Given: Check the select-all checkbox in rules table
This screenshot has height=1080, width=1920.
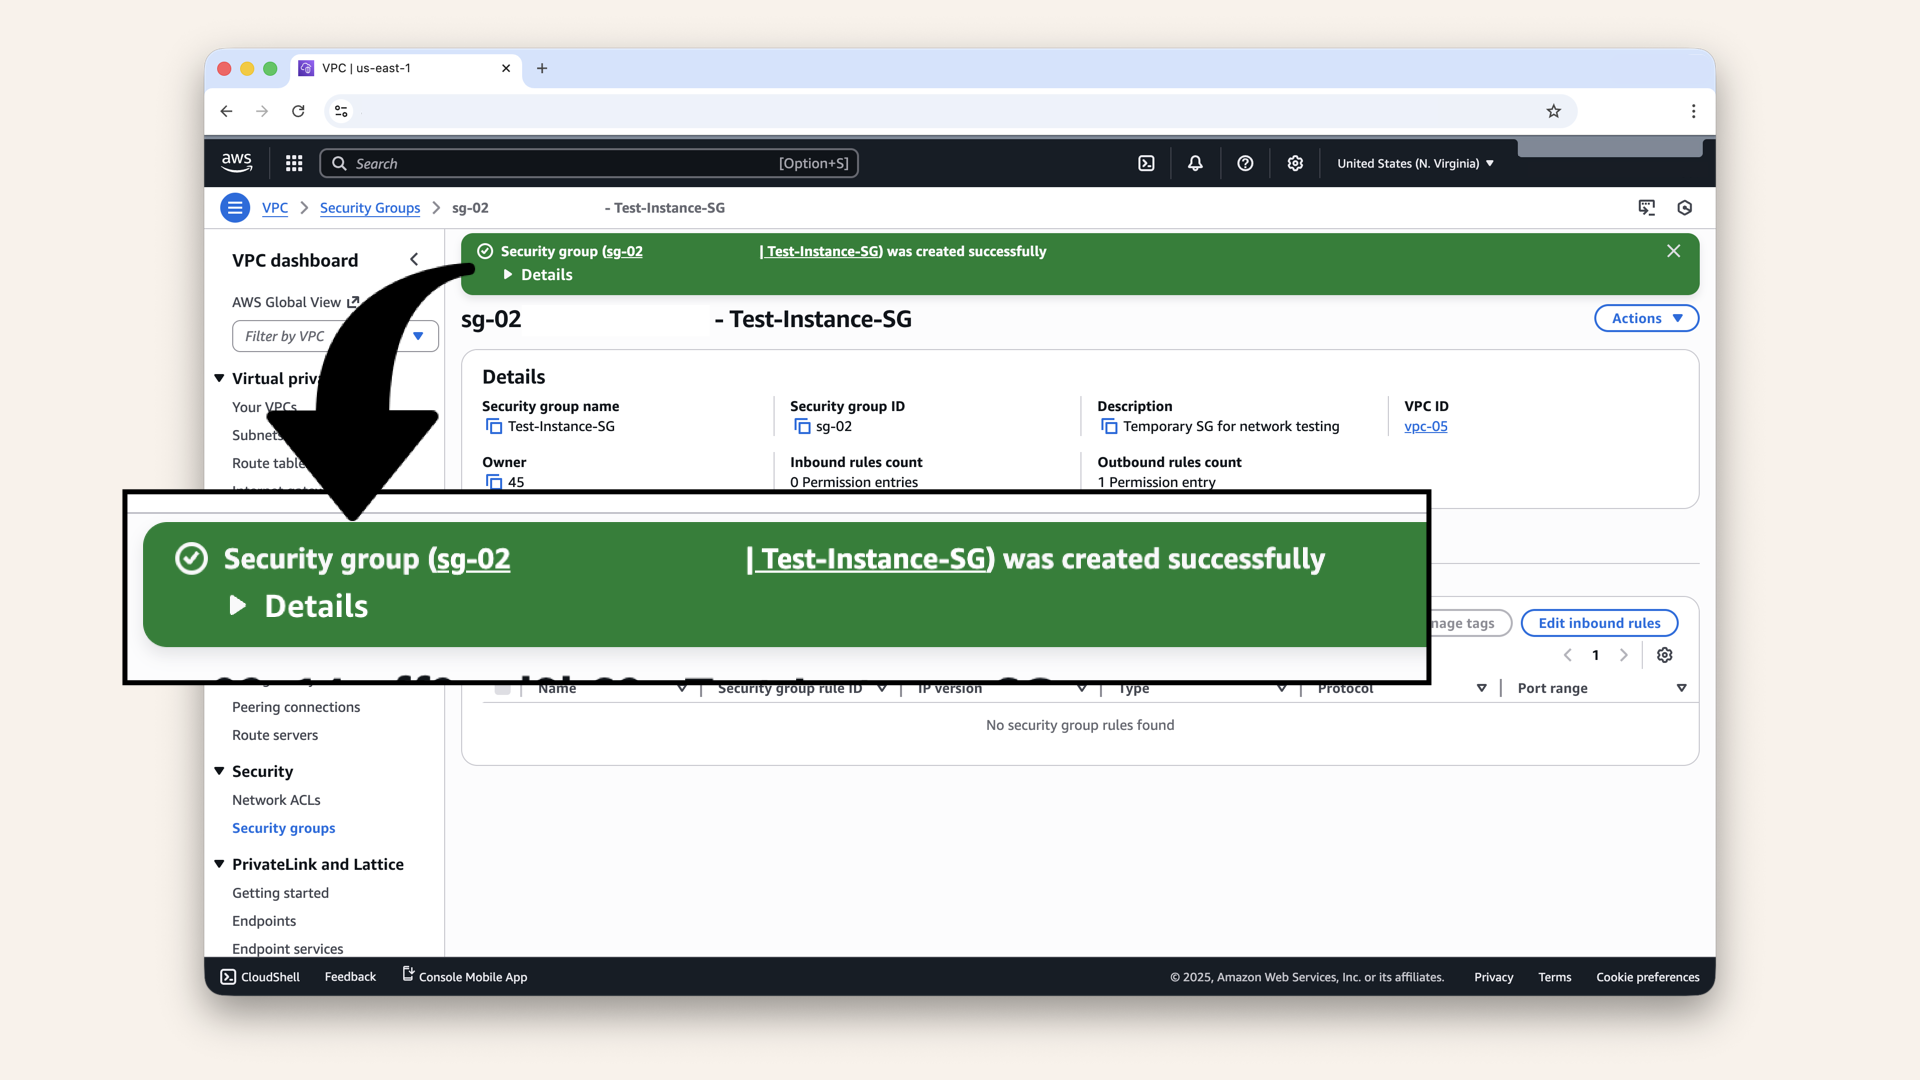Looking at the screenshot, I should pyautogui.click(x=502, y=688).
